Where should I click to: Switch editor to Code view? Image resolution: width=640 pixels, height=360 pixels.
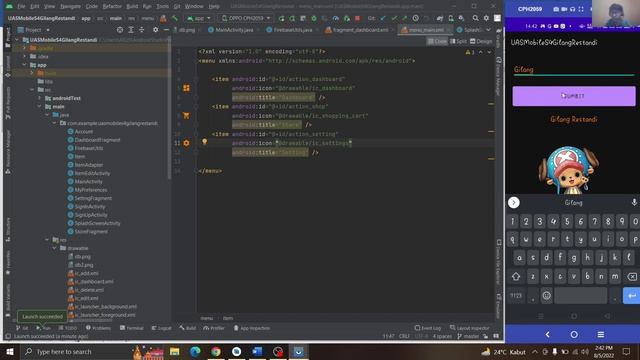437,41
